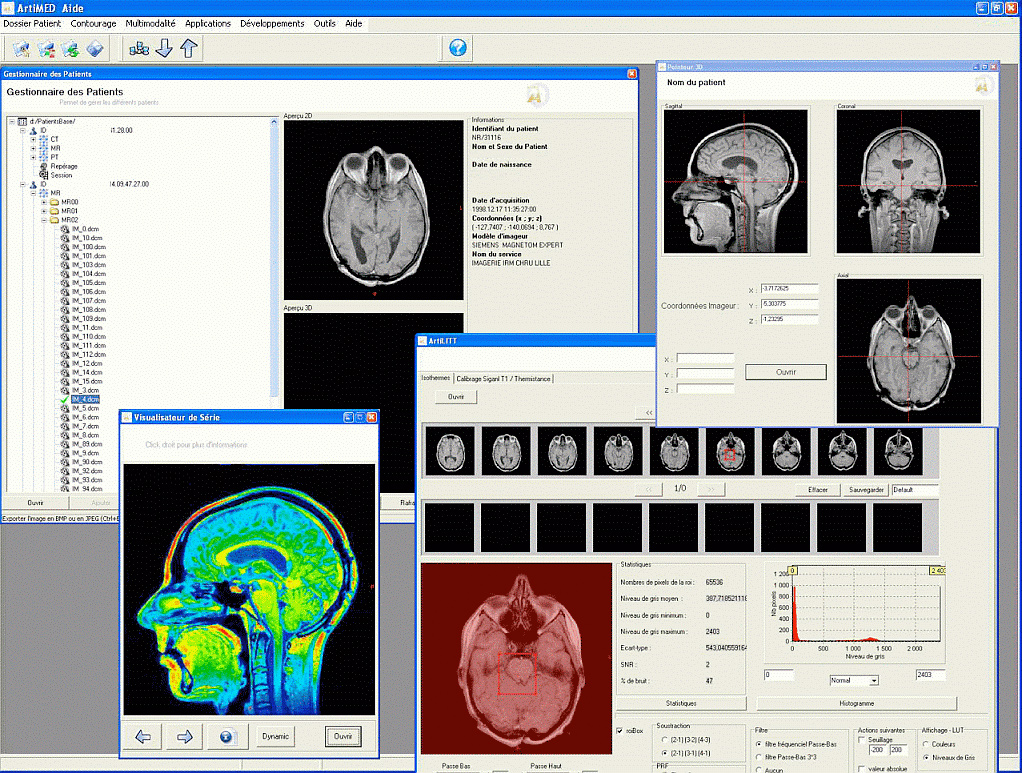Click the second patient folder toolbar icon
1022x773 pixels.
click(46, 48)
